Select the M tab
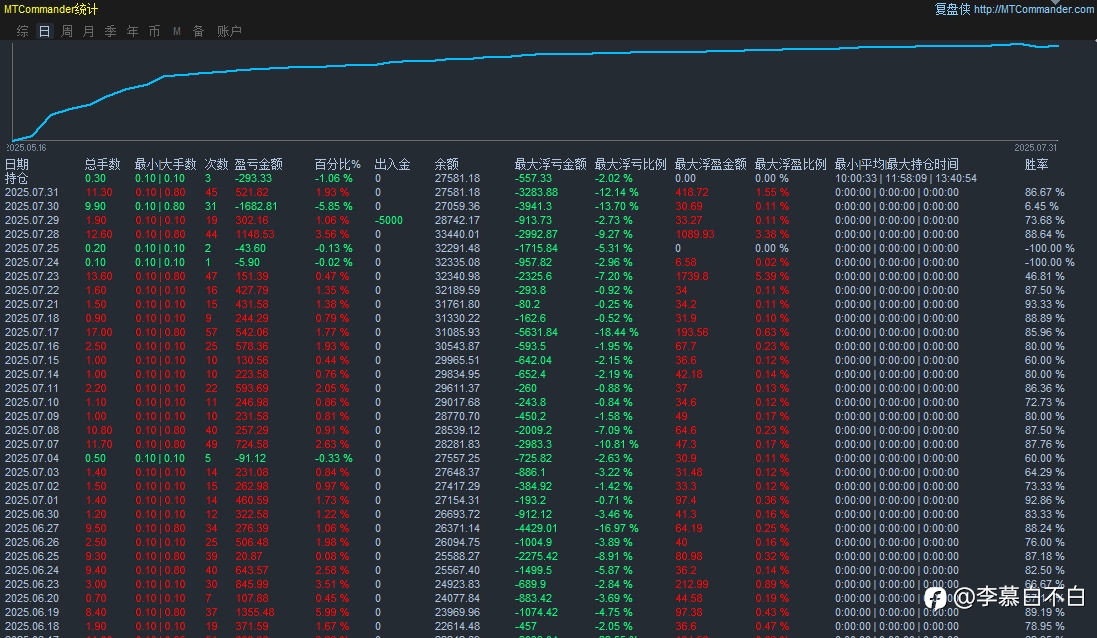 176,31
